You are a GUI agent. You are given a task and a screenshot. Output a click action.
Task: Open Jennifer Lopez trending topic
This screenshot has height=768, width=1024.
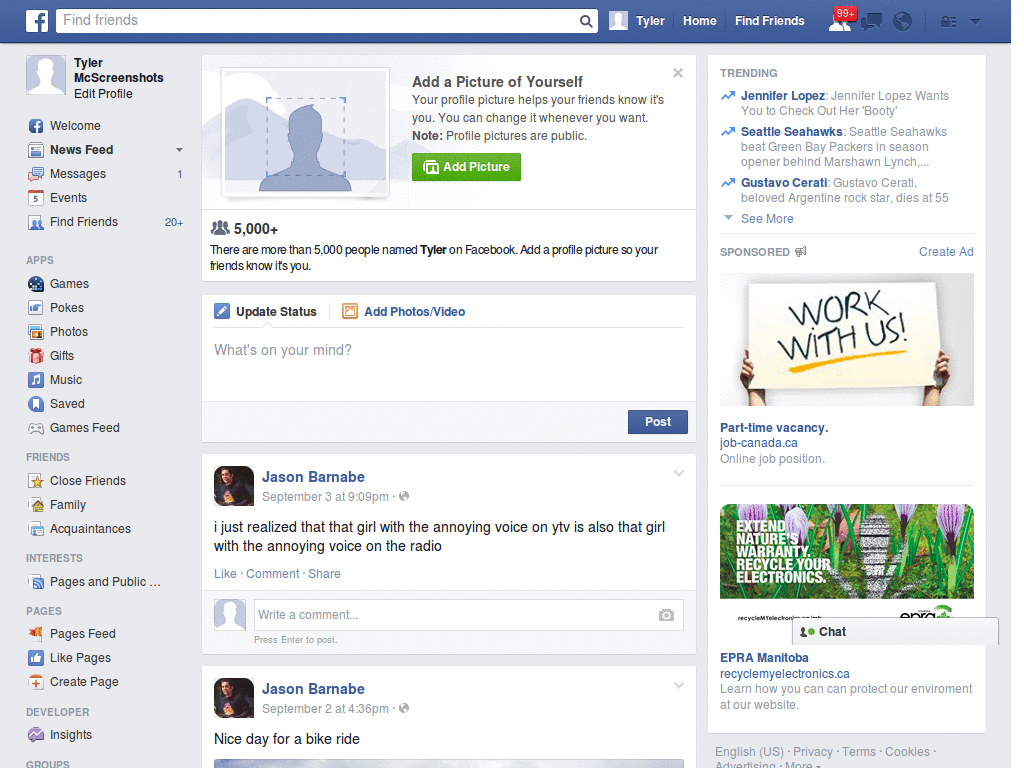[x=782, y=96]
